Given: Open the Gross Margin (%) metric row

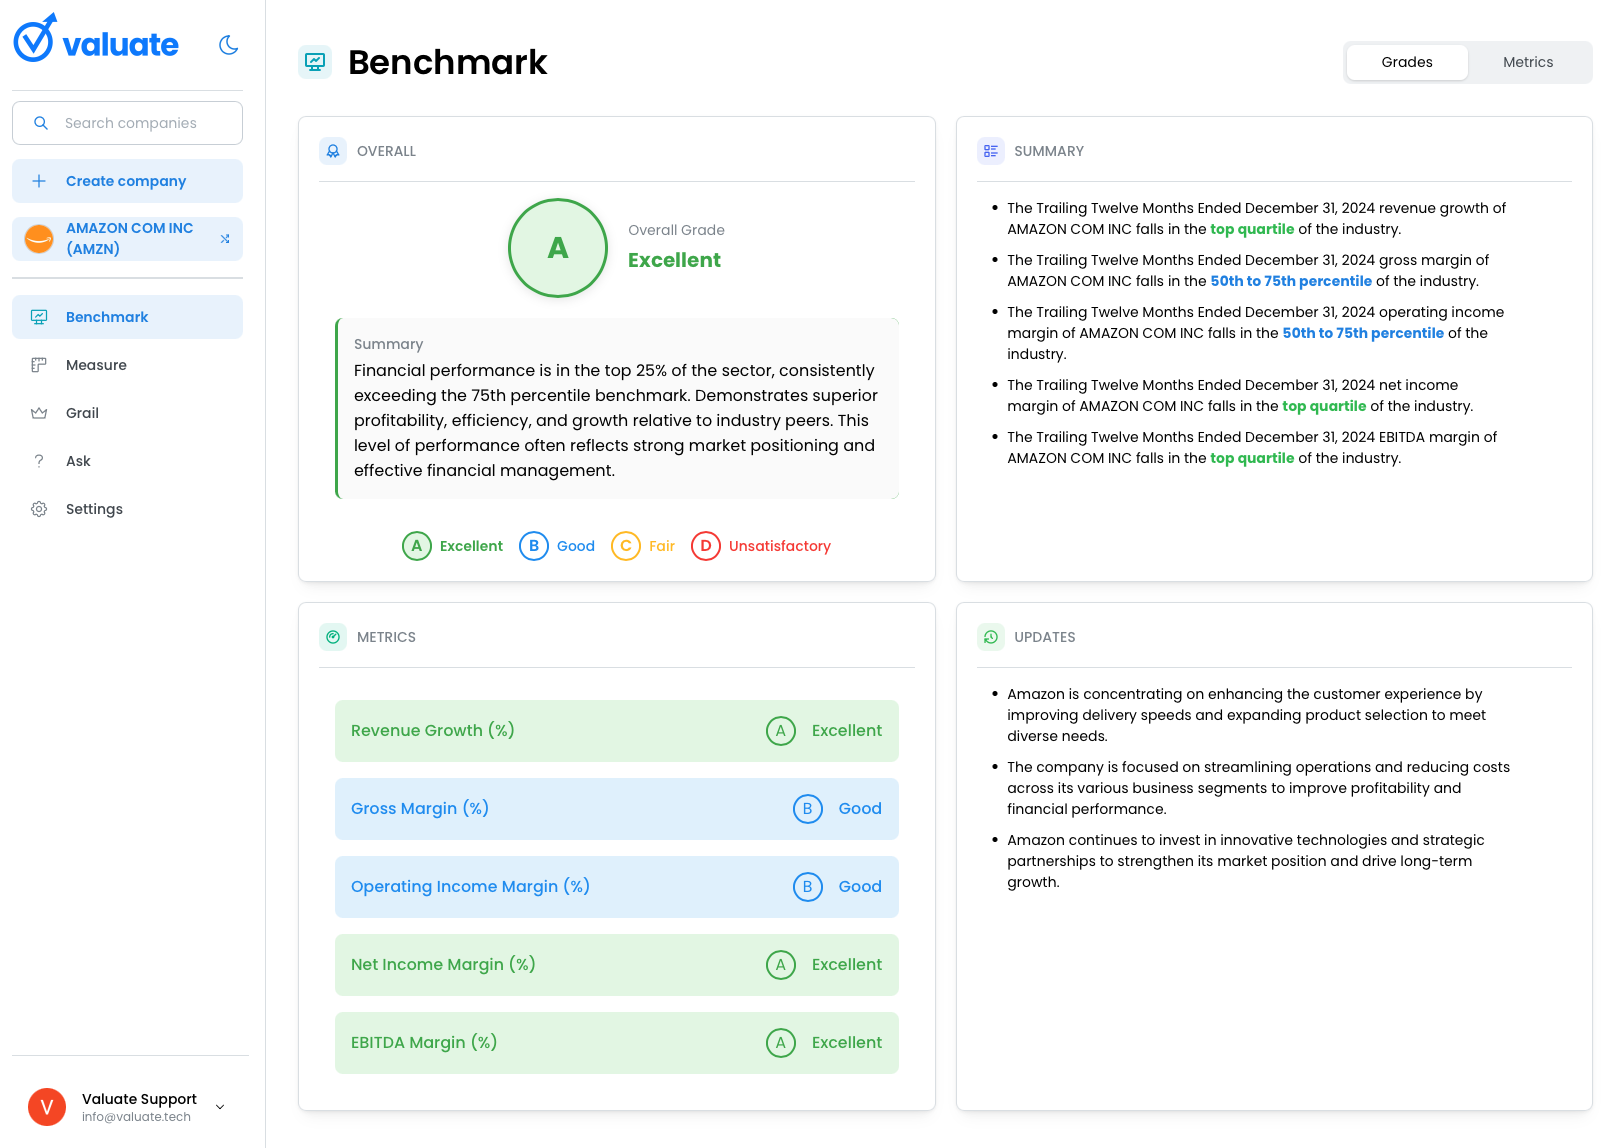Looking at the screenshot, I should click(617, 809).
